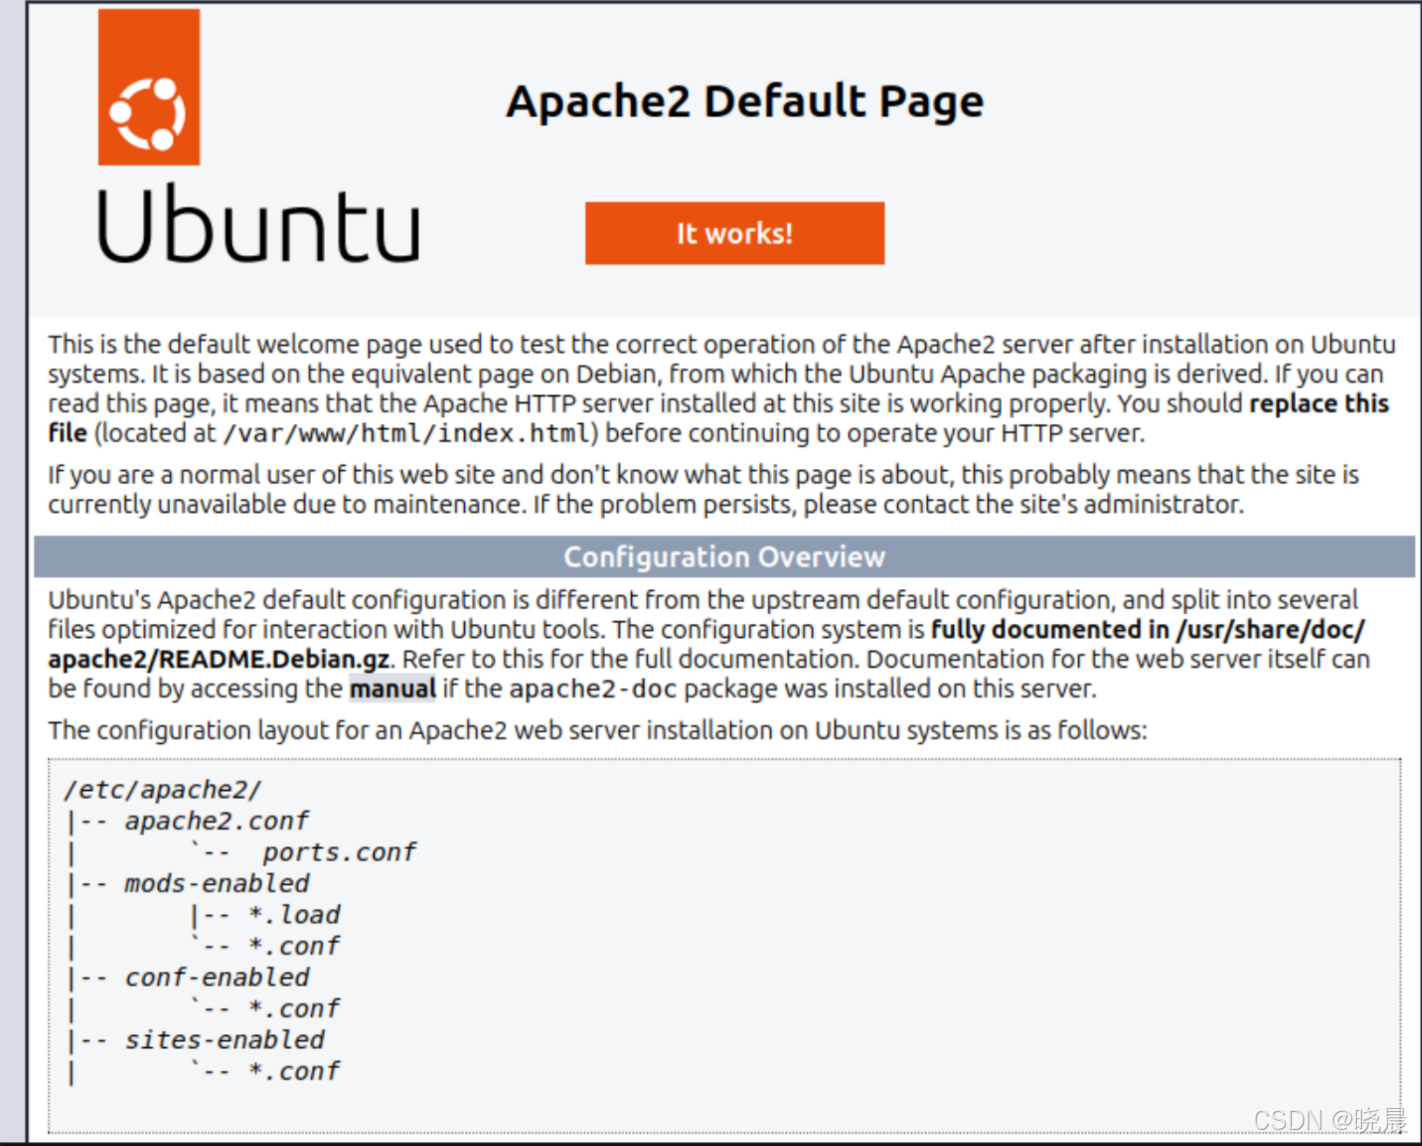Click the fully documented in /usr/share/doc/ text
The width and height of the screenshot is (1422, 1146).
1148,630
